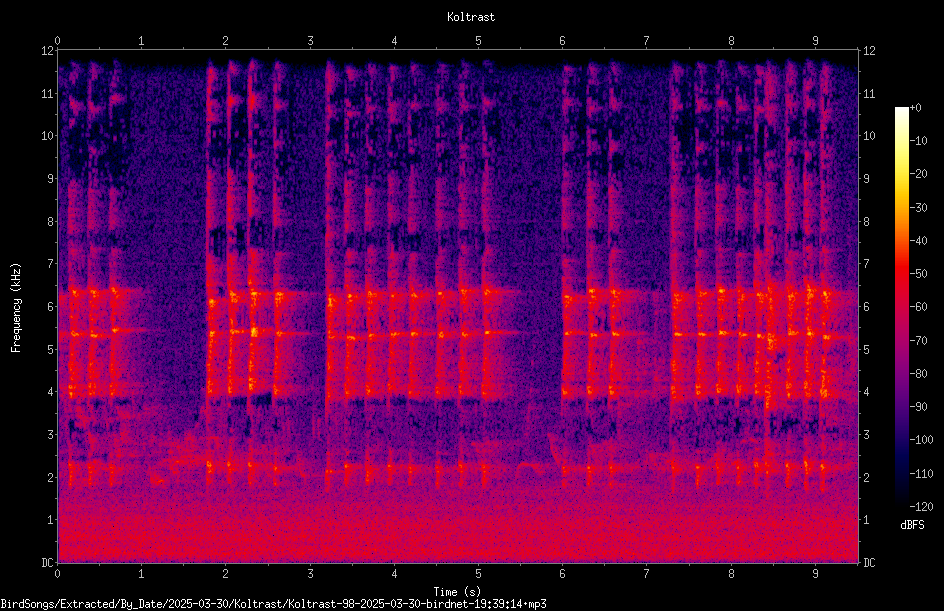Viewport: 944px width, 611px height.
Task: Click the -90 label on the color scale
Action: [918, 407]
